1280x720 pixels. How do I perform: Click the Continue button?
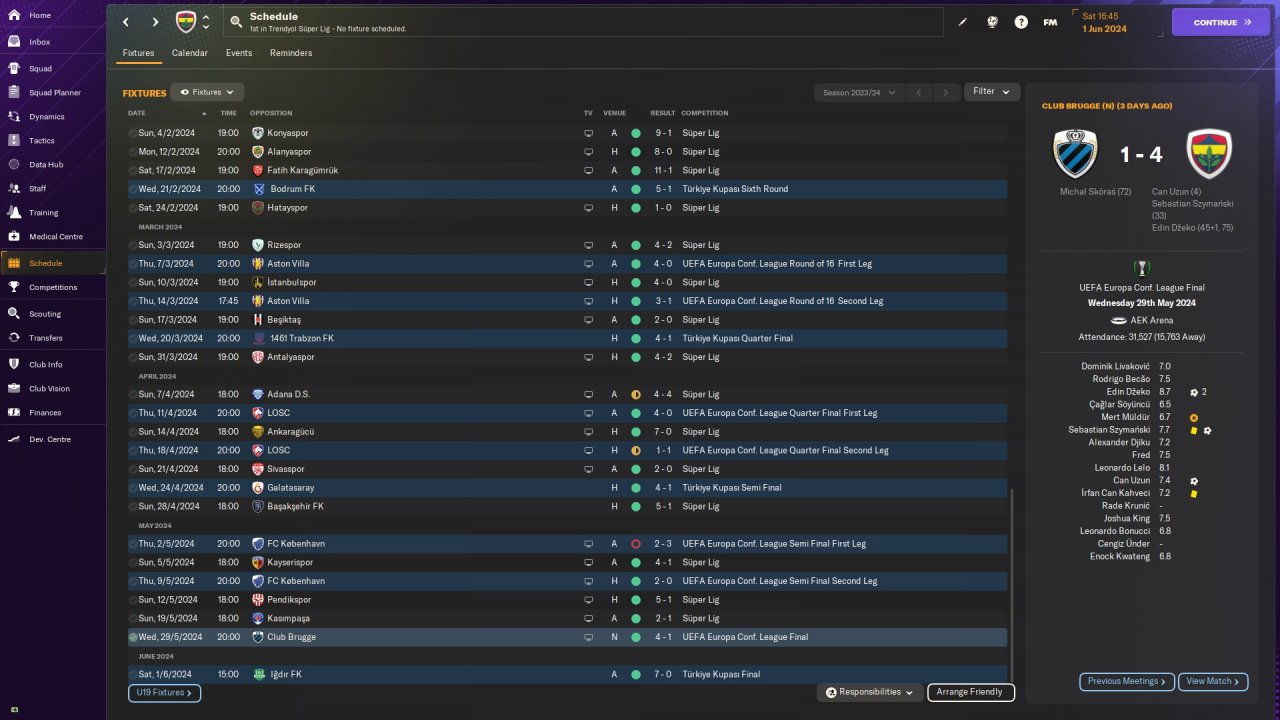[1221, 22]
